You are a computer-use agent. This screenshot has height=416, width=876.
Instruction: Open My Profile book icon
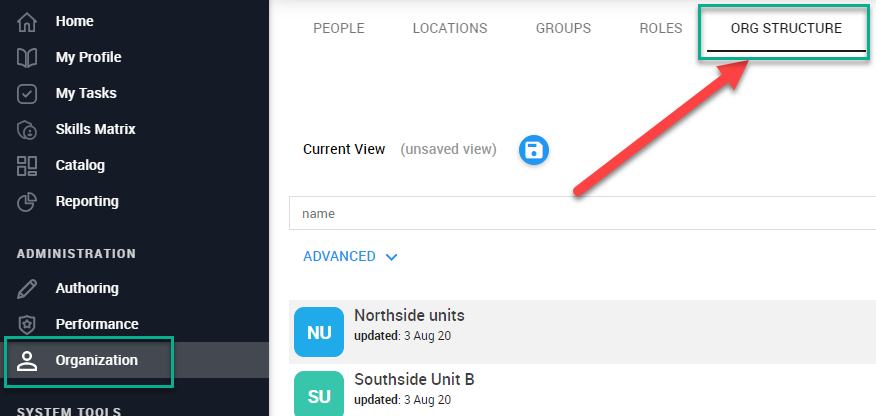27,58
